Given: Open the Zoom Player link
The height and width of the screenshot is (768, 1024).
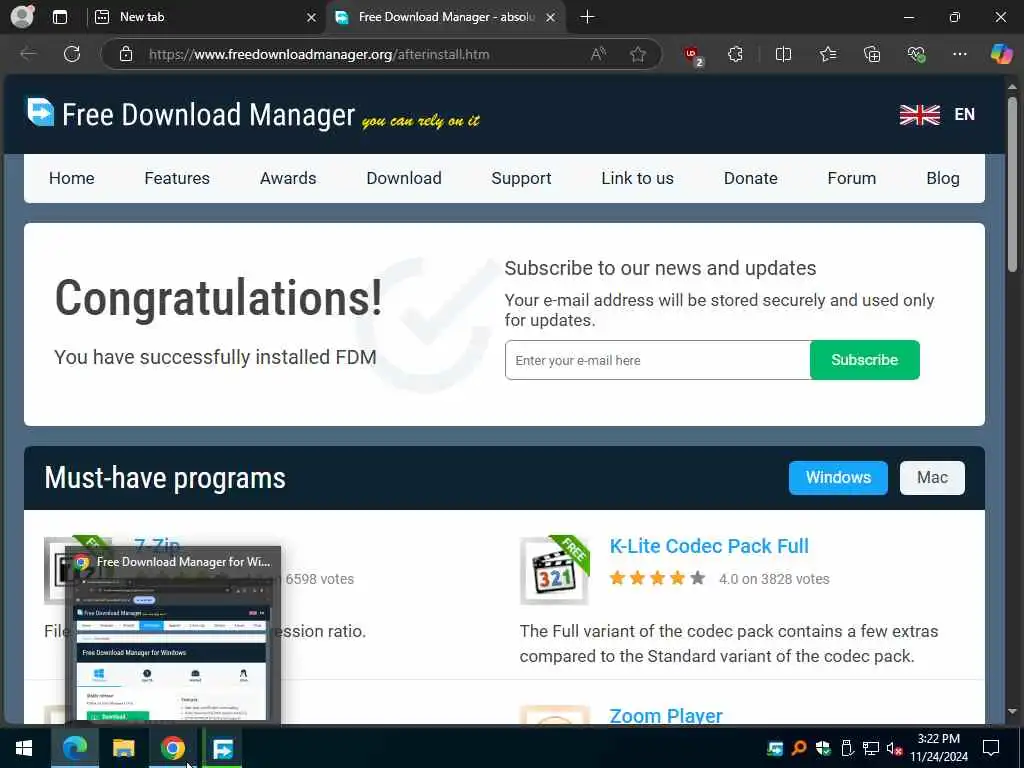Looking at the screenshot, I should tap(665, 716).
